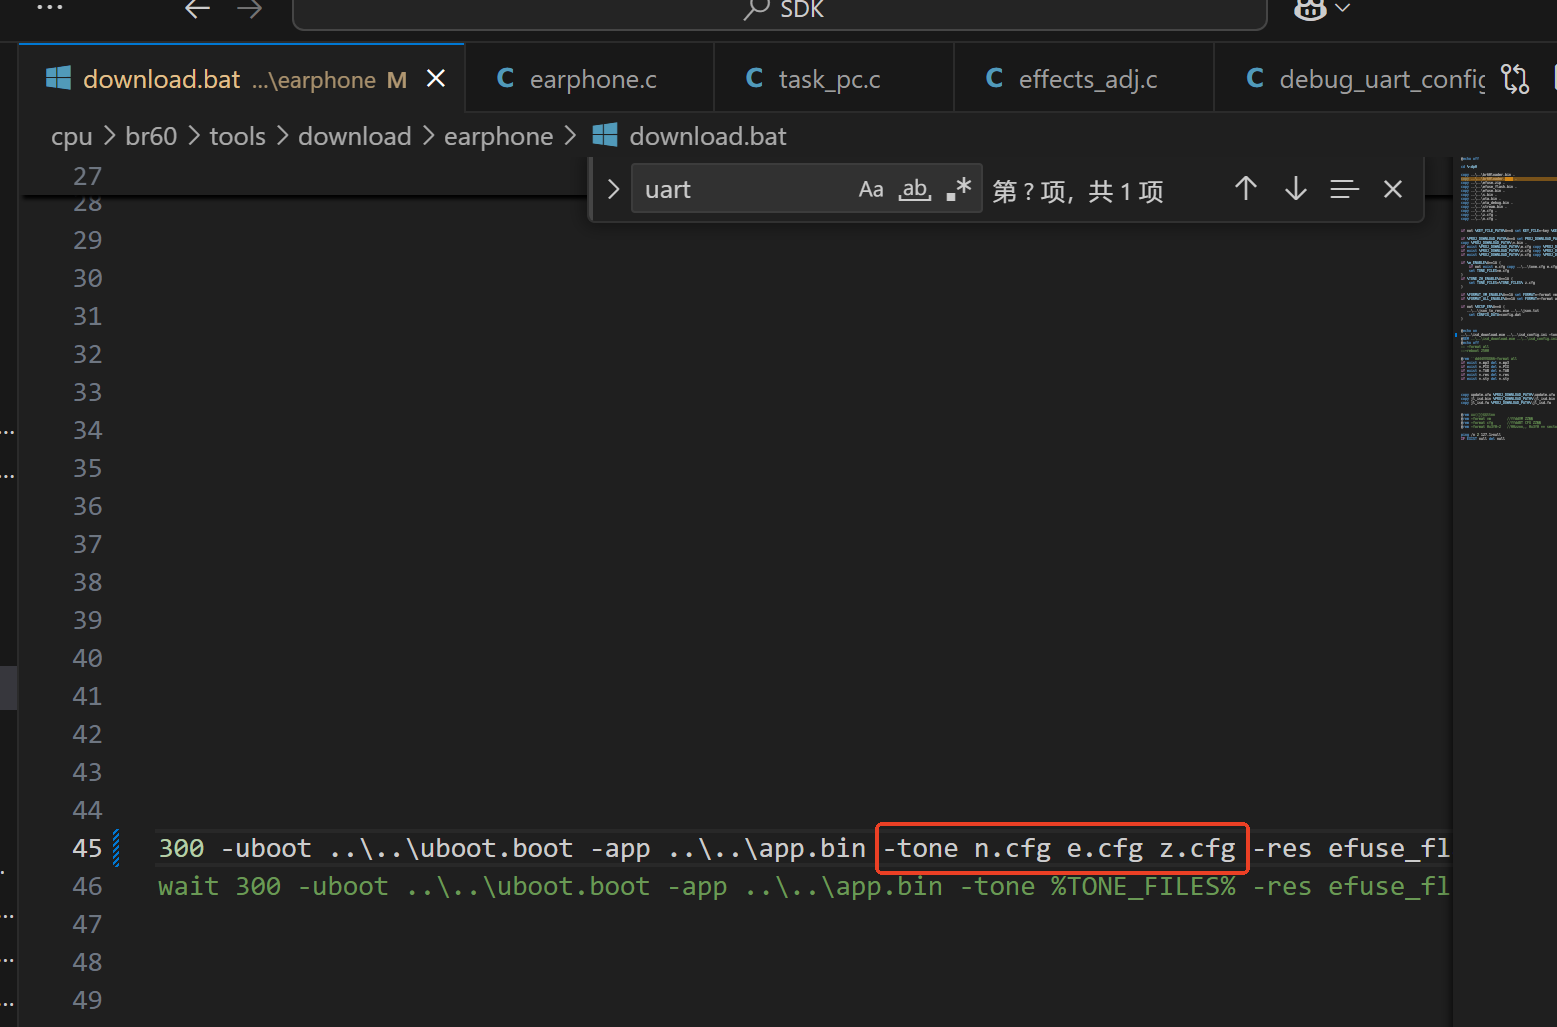Click the br60 breadcrumb

pyautogui.click(x=151, y=136)
